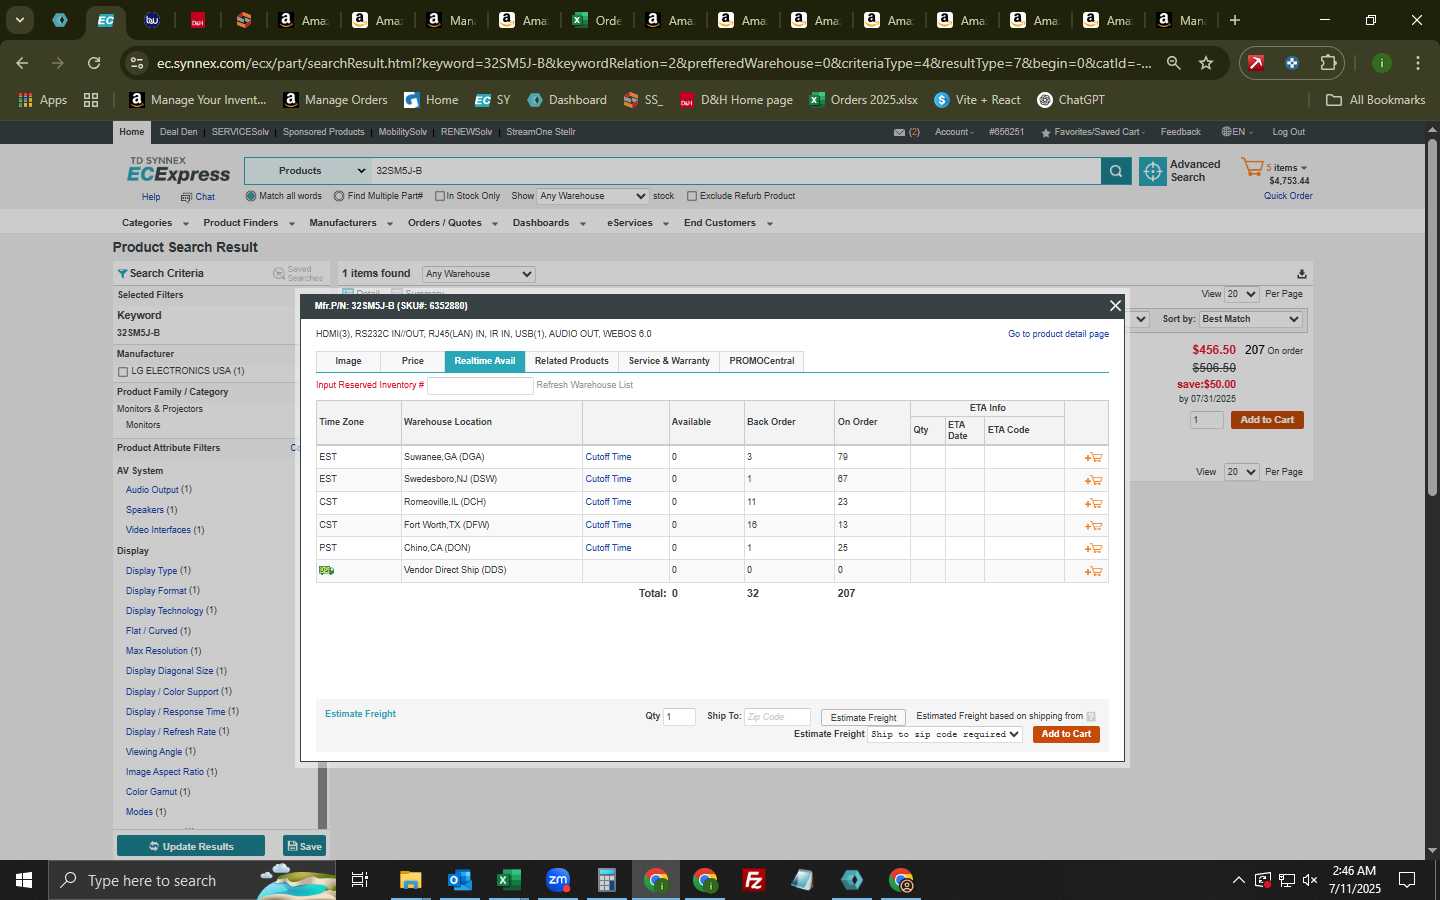The width and height of the screenshot is (1440, 900).
Task: Bookmark this page with the star
Action: [1206, 63]
